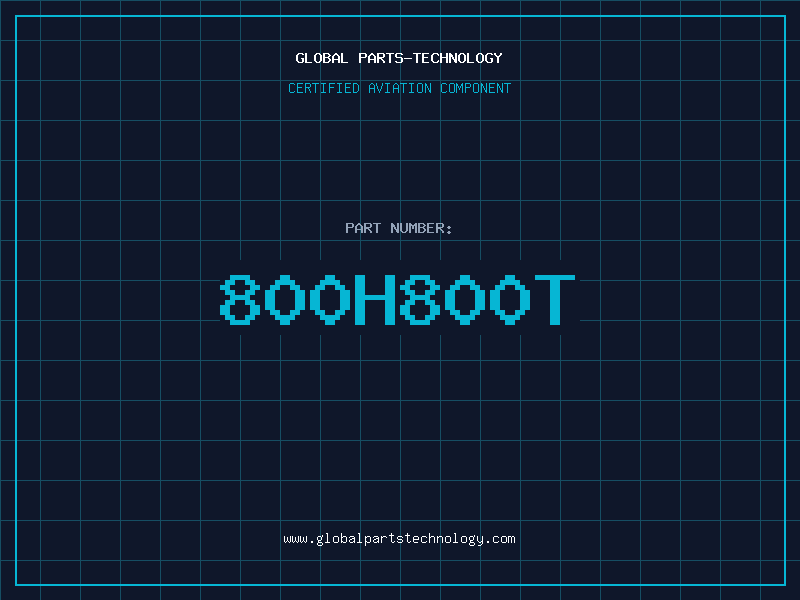Click the first digit 8 of the part number
The height and width of the screenshot is (600, 800).
point(241,299)
